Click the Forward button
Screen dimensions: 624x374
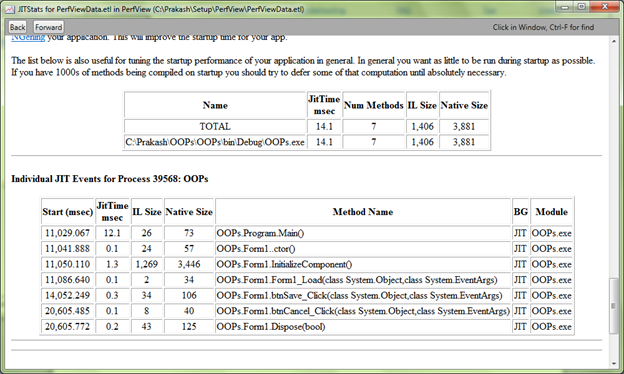tap(48, 27)
